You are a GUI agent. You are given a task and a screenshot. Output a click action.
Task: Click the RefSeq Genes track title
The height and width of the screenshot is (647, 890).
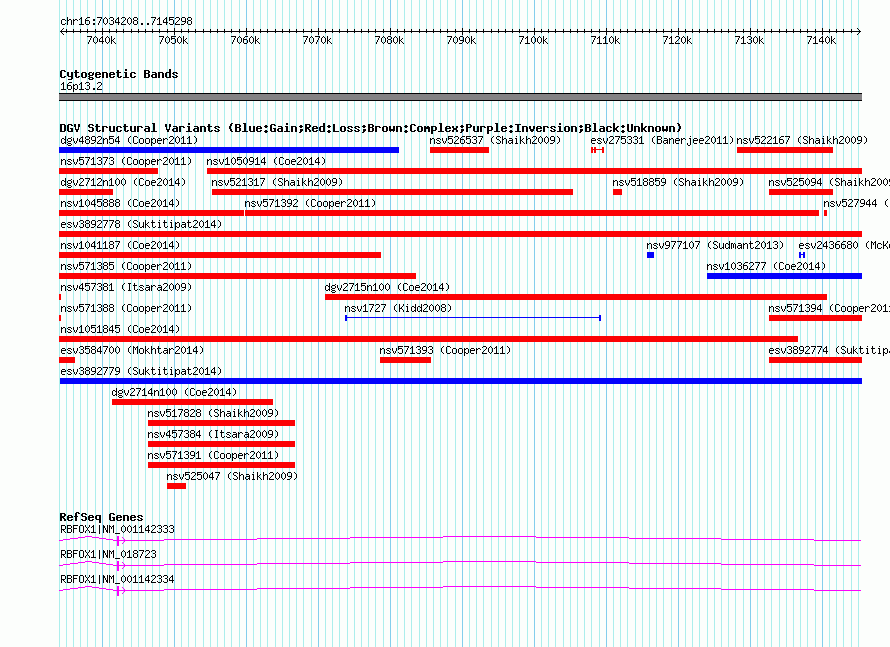click(x=101, y=516)
